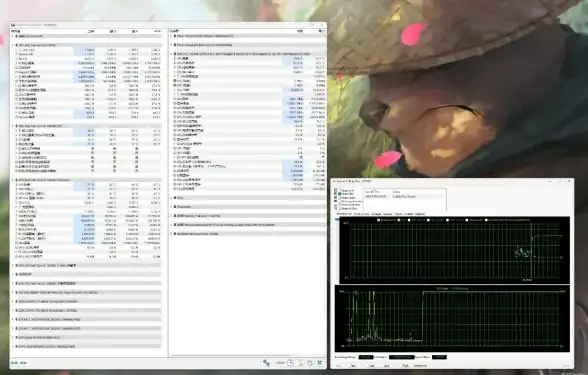Click the Preferences button in stability test
The height and width of the screenshot is (375, 588).
[420, 366]
